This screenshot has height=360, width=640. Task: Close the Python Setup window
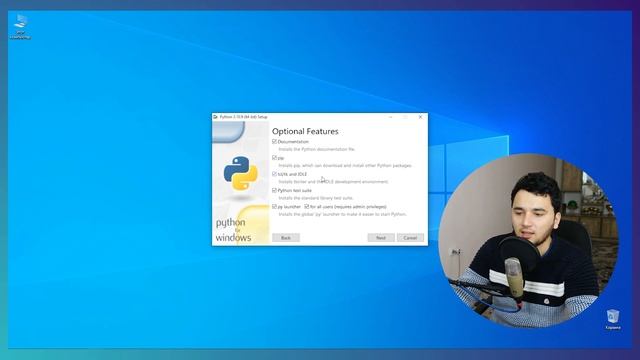pos(420,117)
